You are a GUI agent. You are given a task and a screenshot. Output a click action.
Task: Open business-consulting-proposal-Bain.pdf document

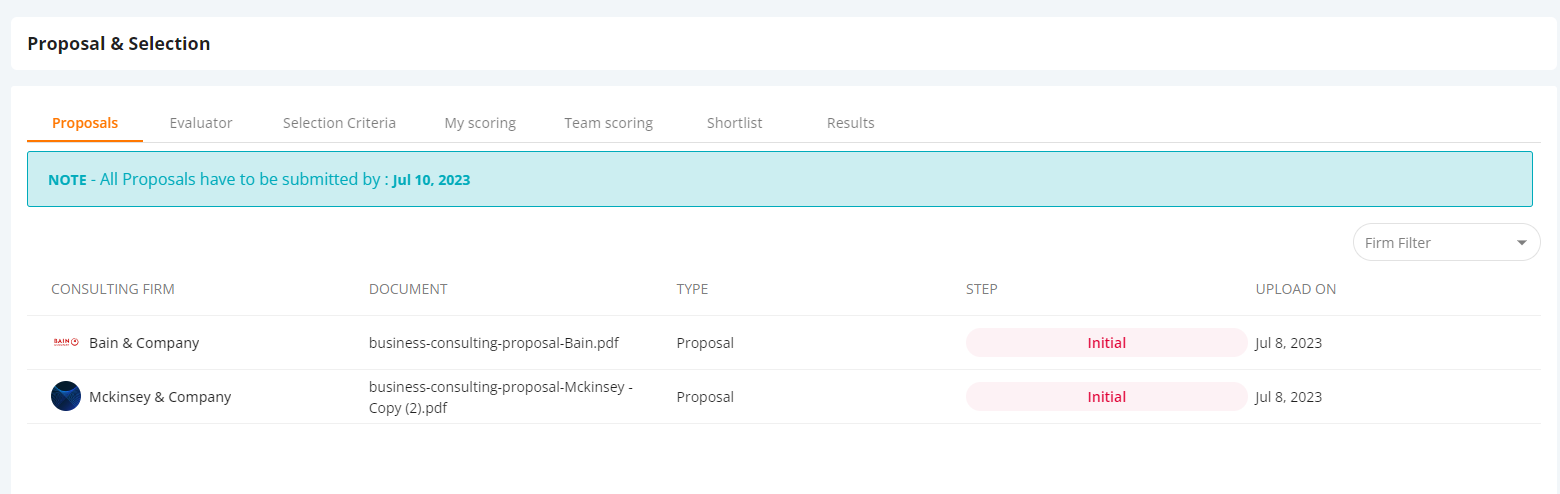coord(494,343)
